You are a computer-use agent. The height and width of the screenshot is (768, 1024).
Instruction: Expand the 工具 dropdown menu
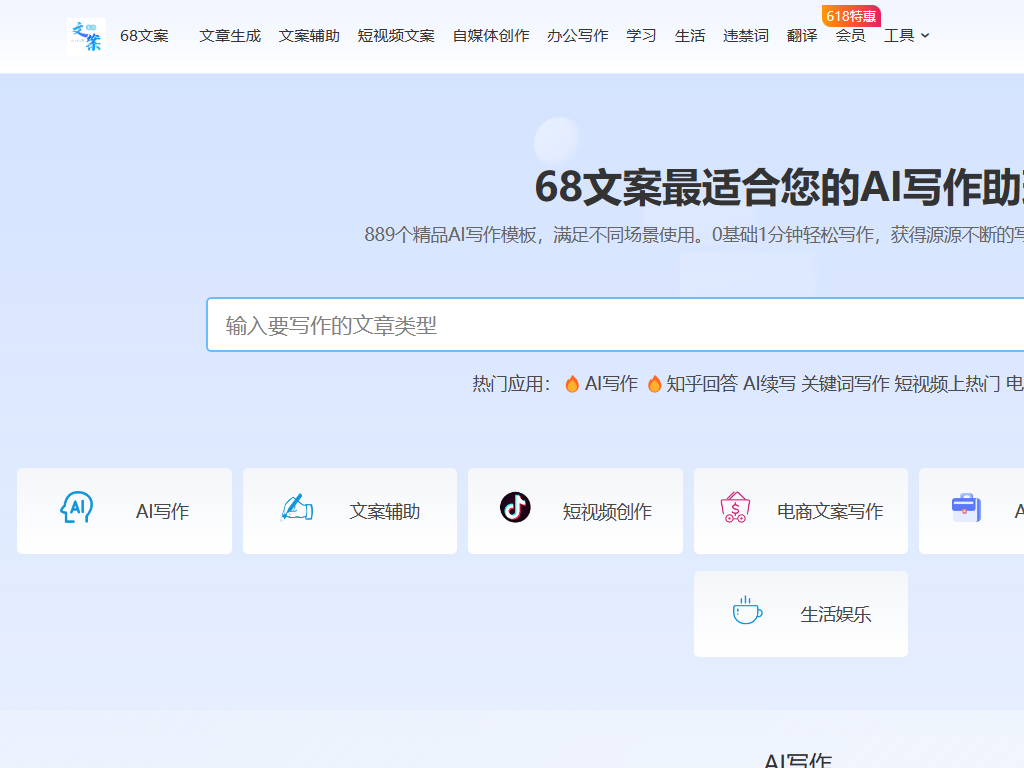906,36
